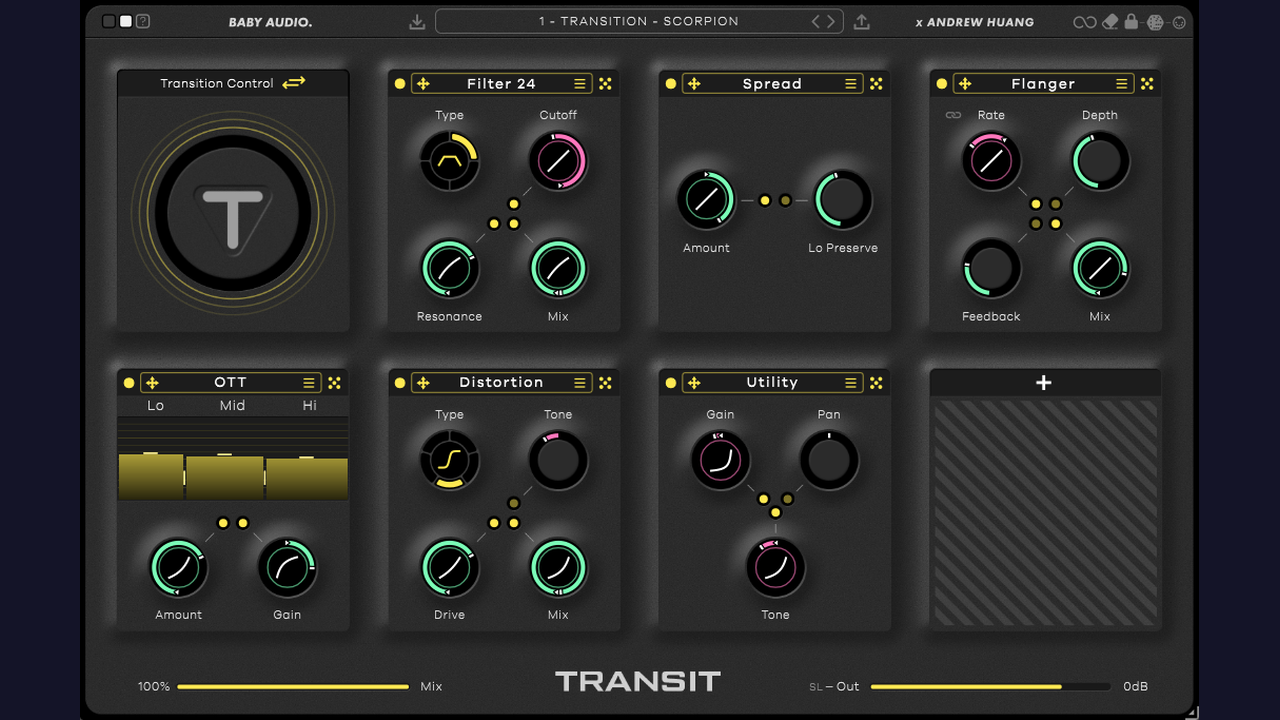This screenshot has width=1280, height=720.
Task: Click the Distortion randomize dice icon
Action: click(605, 383)
